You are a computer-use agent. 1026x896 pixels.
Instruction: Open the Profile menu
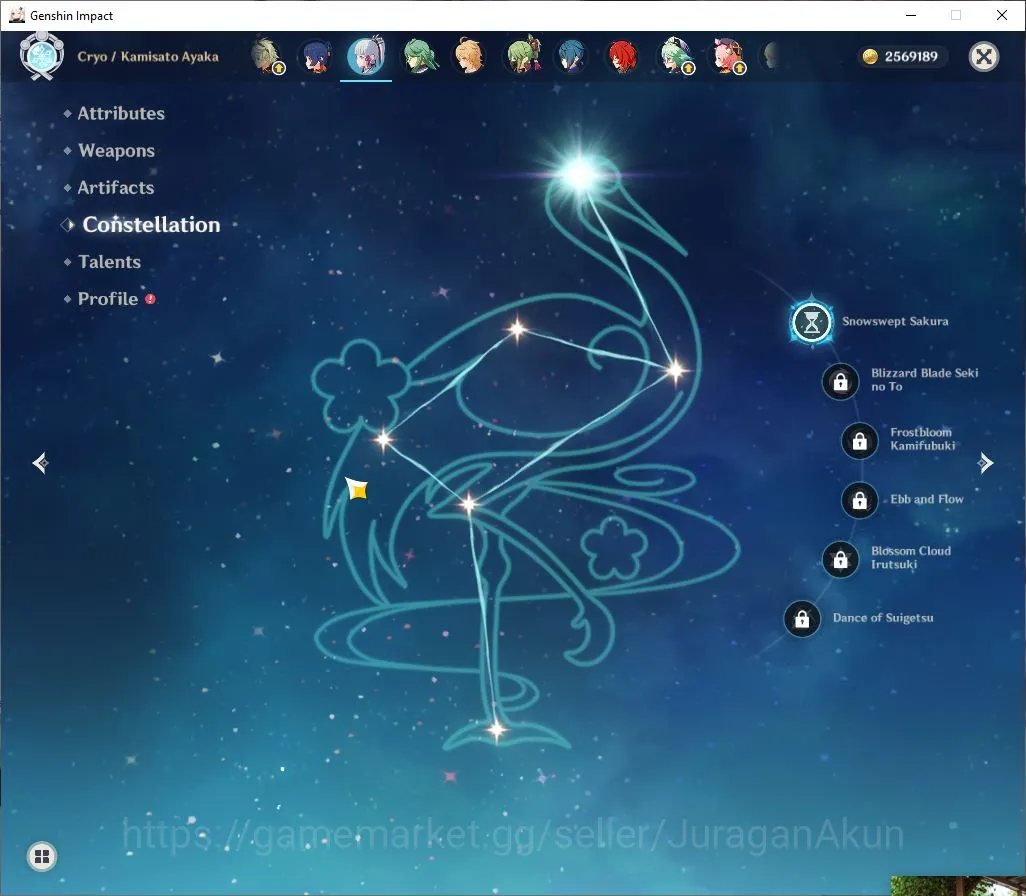(x=108, y=299)
